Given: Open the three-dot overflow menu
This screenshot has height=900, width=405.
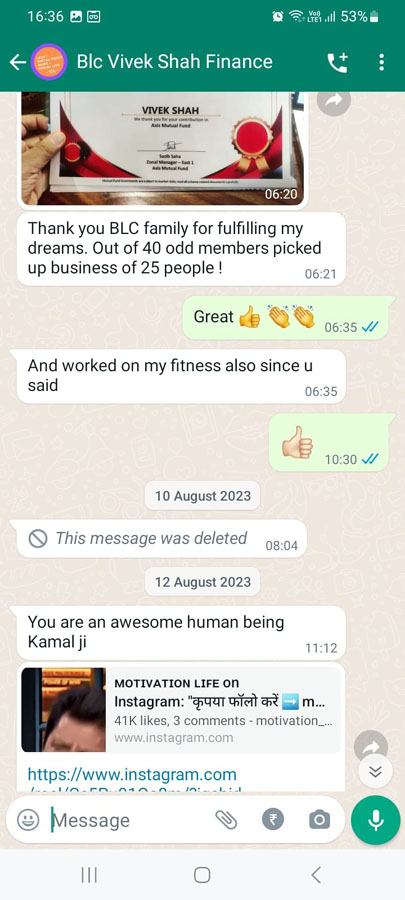Looking at the screenshot, I should coord(381,62).
